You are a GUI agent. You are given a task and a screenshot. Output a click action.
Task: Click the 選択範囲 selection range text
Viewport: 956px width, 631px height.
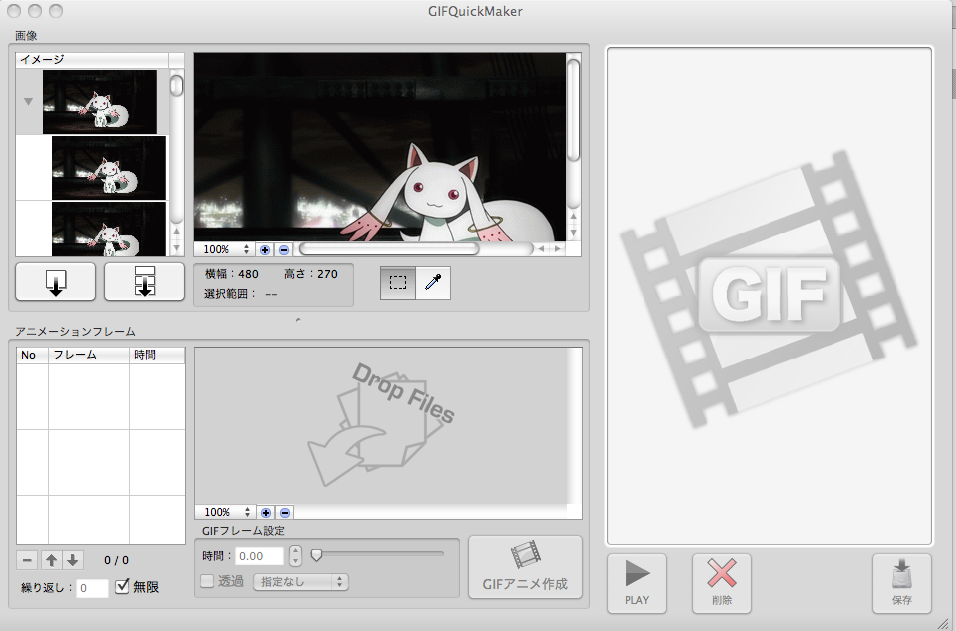coord(241,294)
